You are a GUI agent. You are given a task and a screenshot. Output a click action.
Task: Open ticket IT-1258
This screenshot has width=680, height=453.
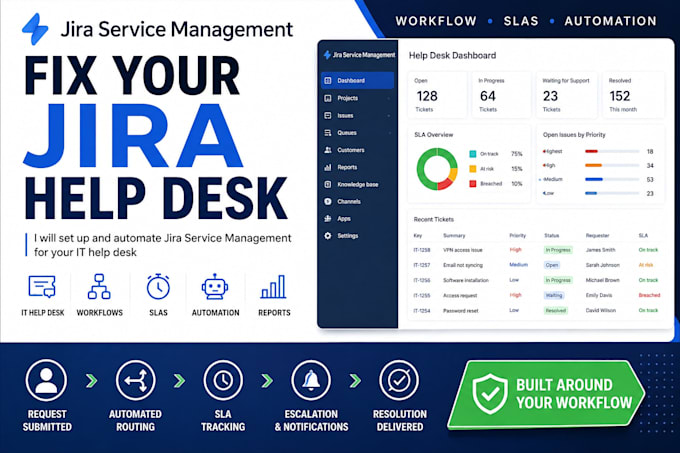pos(422,250)
